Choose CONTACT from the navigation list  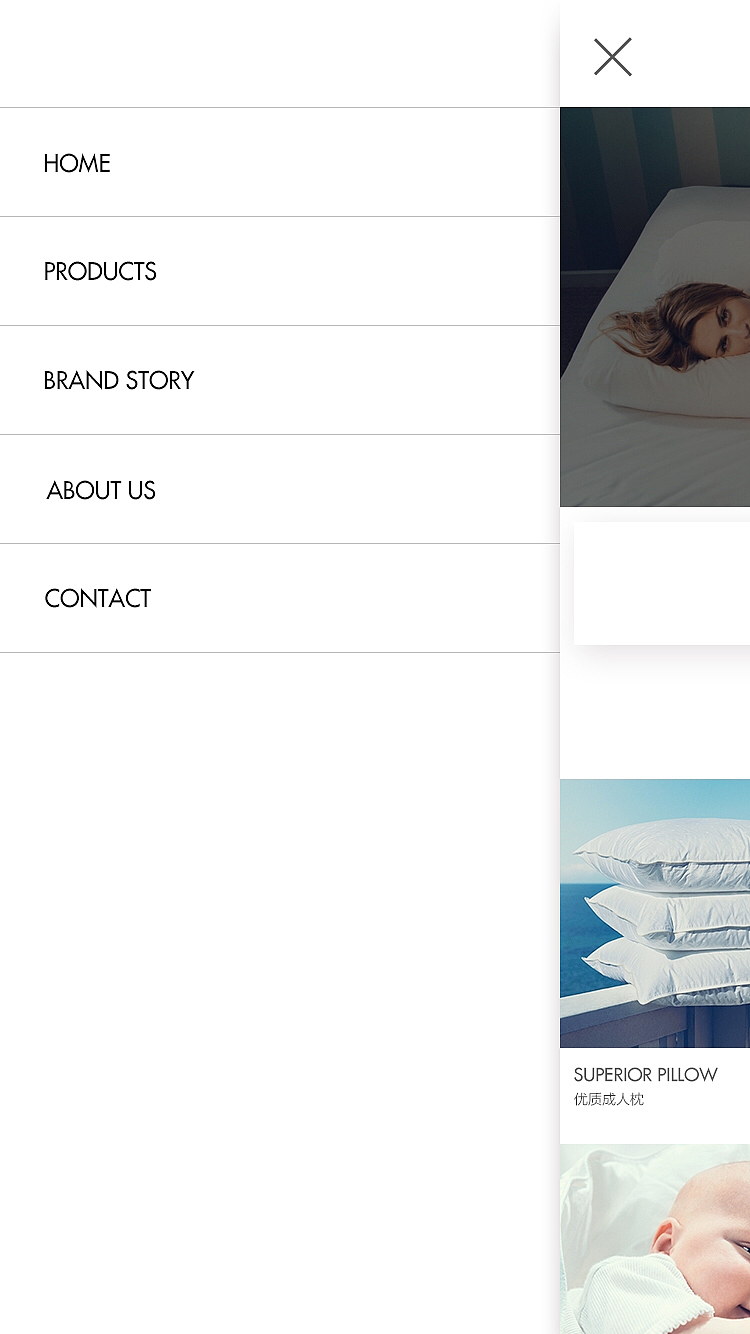[279, 598]
